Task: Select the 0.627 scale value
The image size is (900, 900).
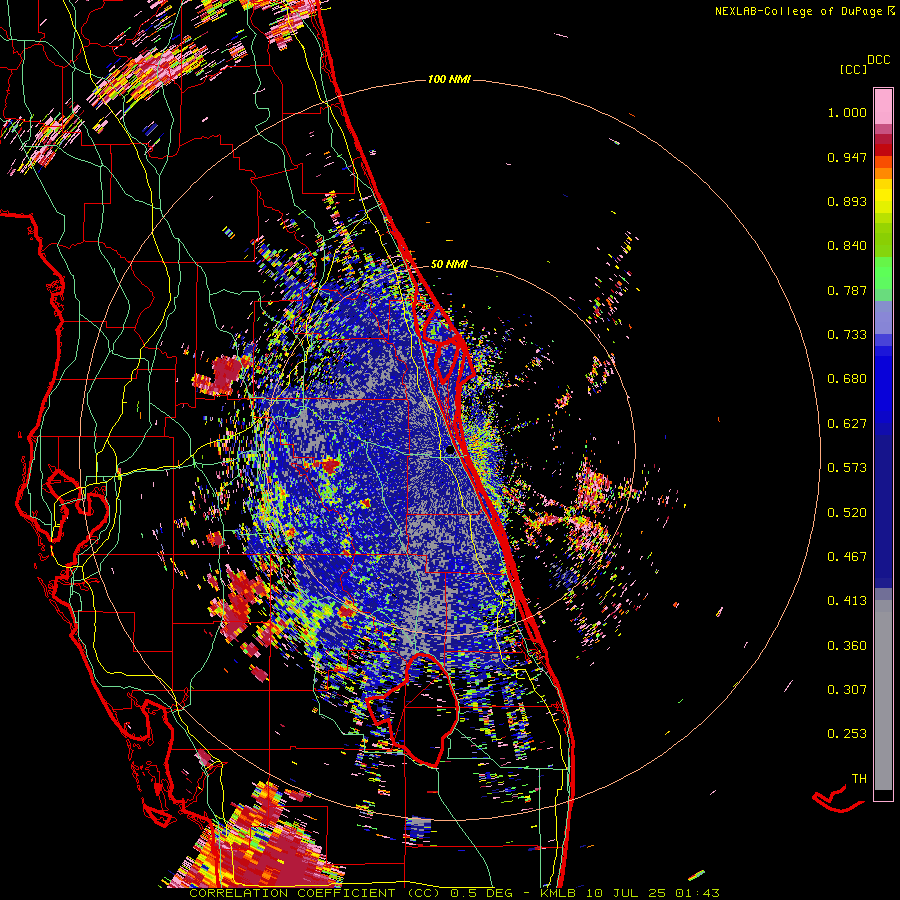Action: pyautogui.click(x=847, y=424)
